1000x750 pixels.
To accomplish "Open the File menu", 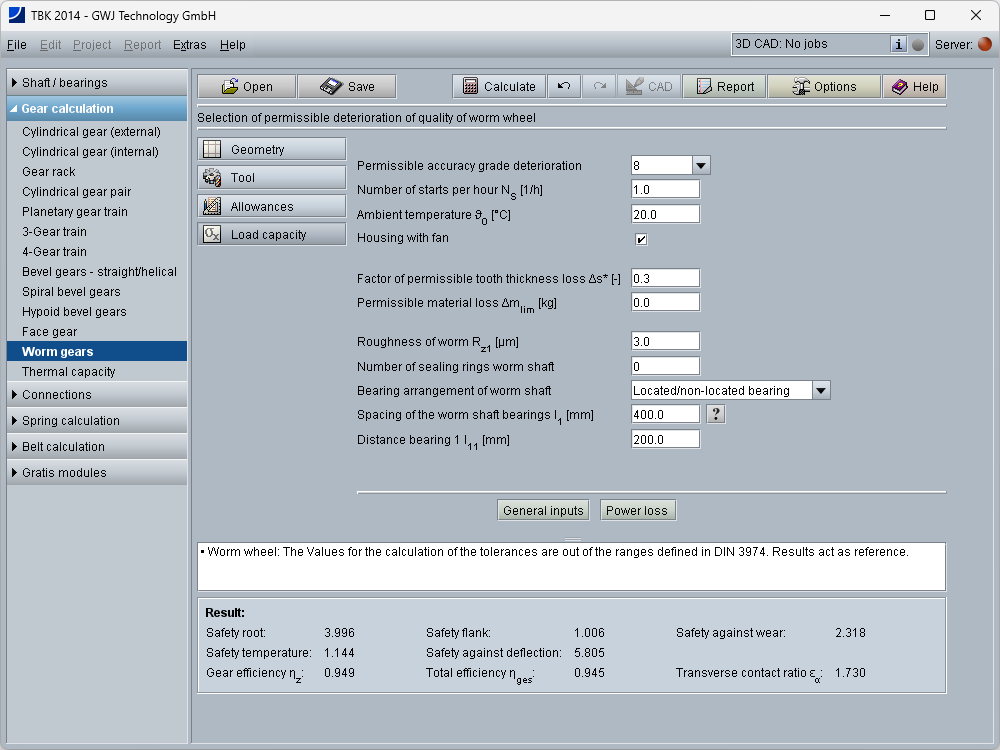I will coord(17,45).
